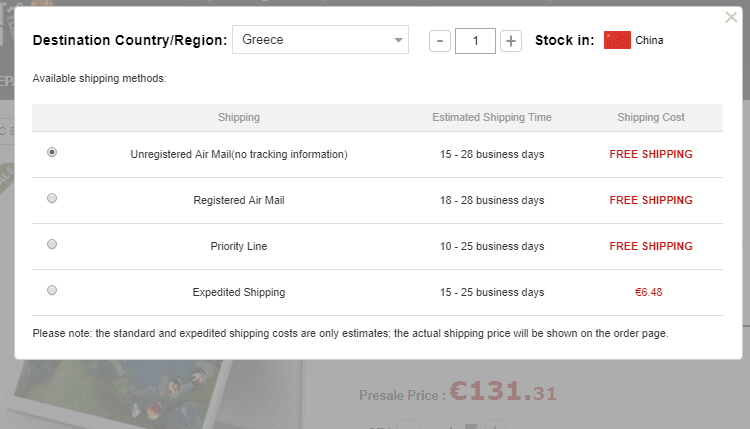Viewport: 750px width, 429px height.
Task: Click the China flag icon
Action: [x=617, y=40]
